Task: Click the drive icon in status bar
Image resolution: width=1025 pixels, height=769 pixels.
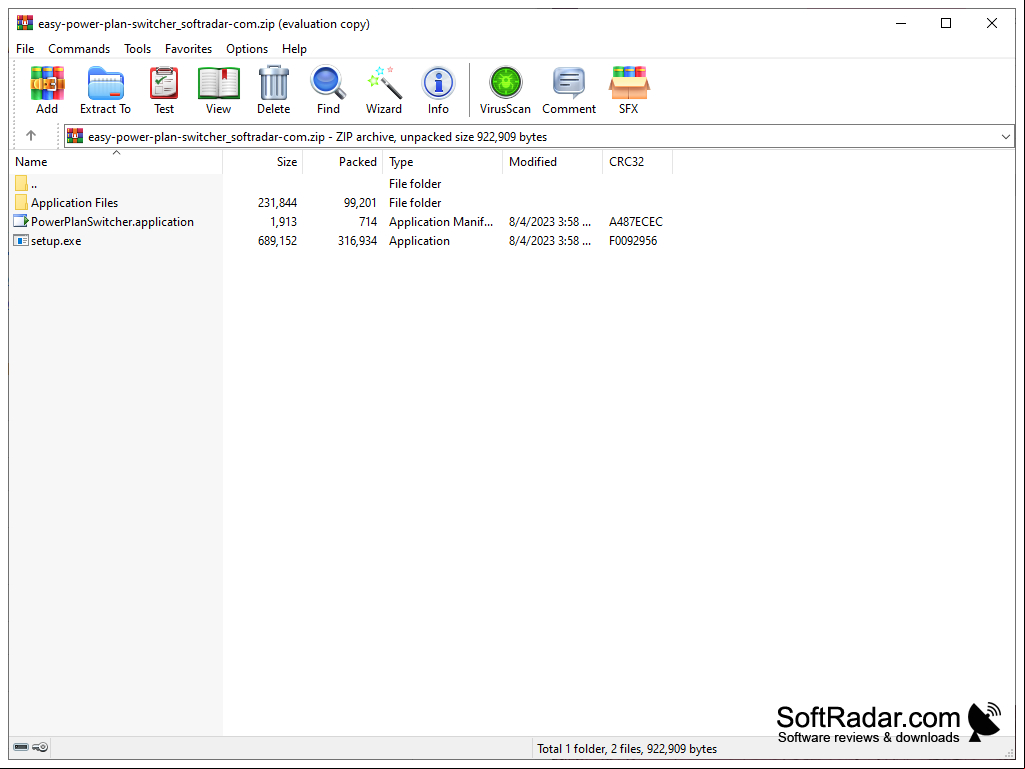Action: (x=21, y=747)
